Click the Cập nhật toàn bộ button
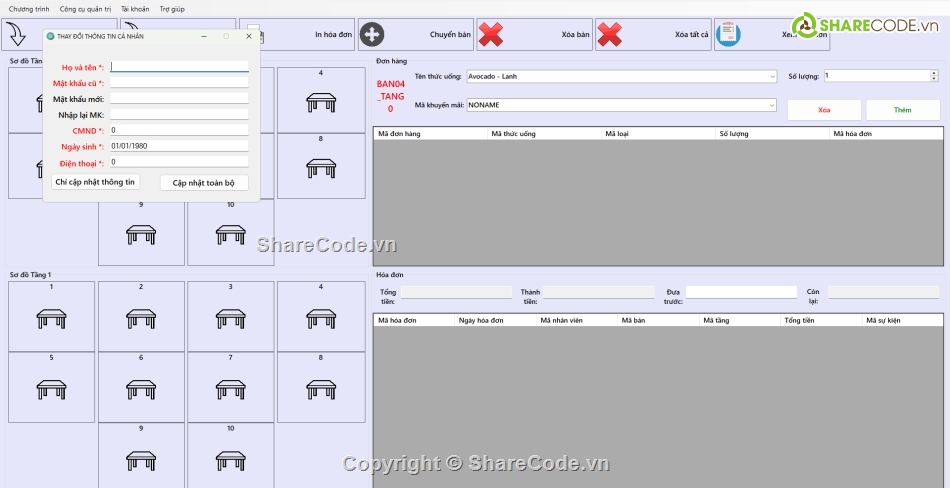This screenshot has width=950, height=488. (204, 183)
